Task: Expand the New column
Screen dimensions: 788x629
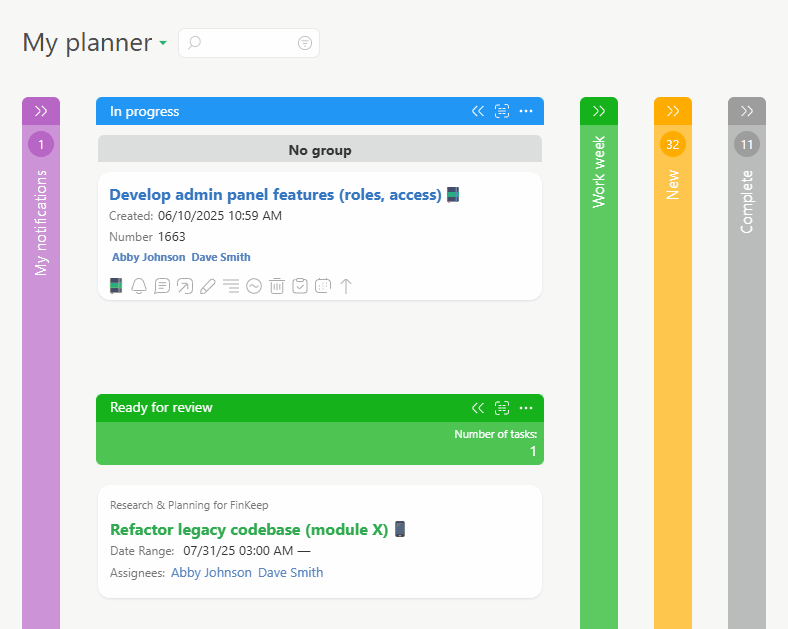Action: pyautogui.click(x=673, y=111)
